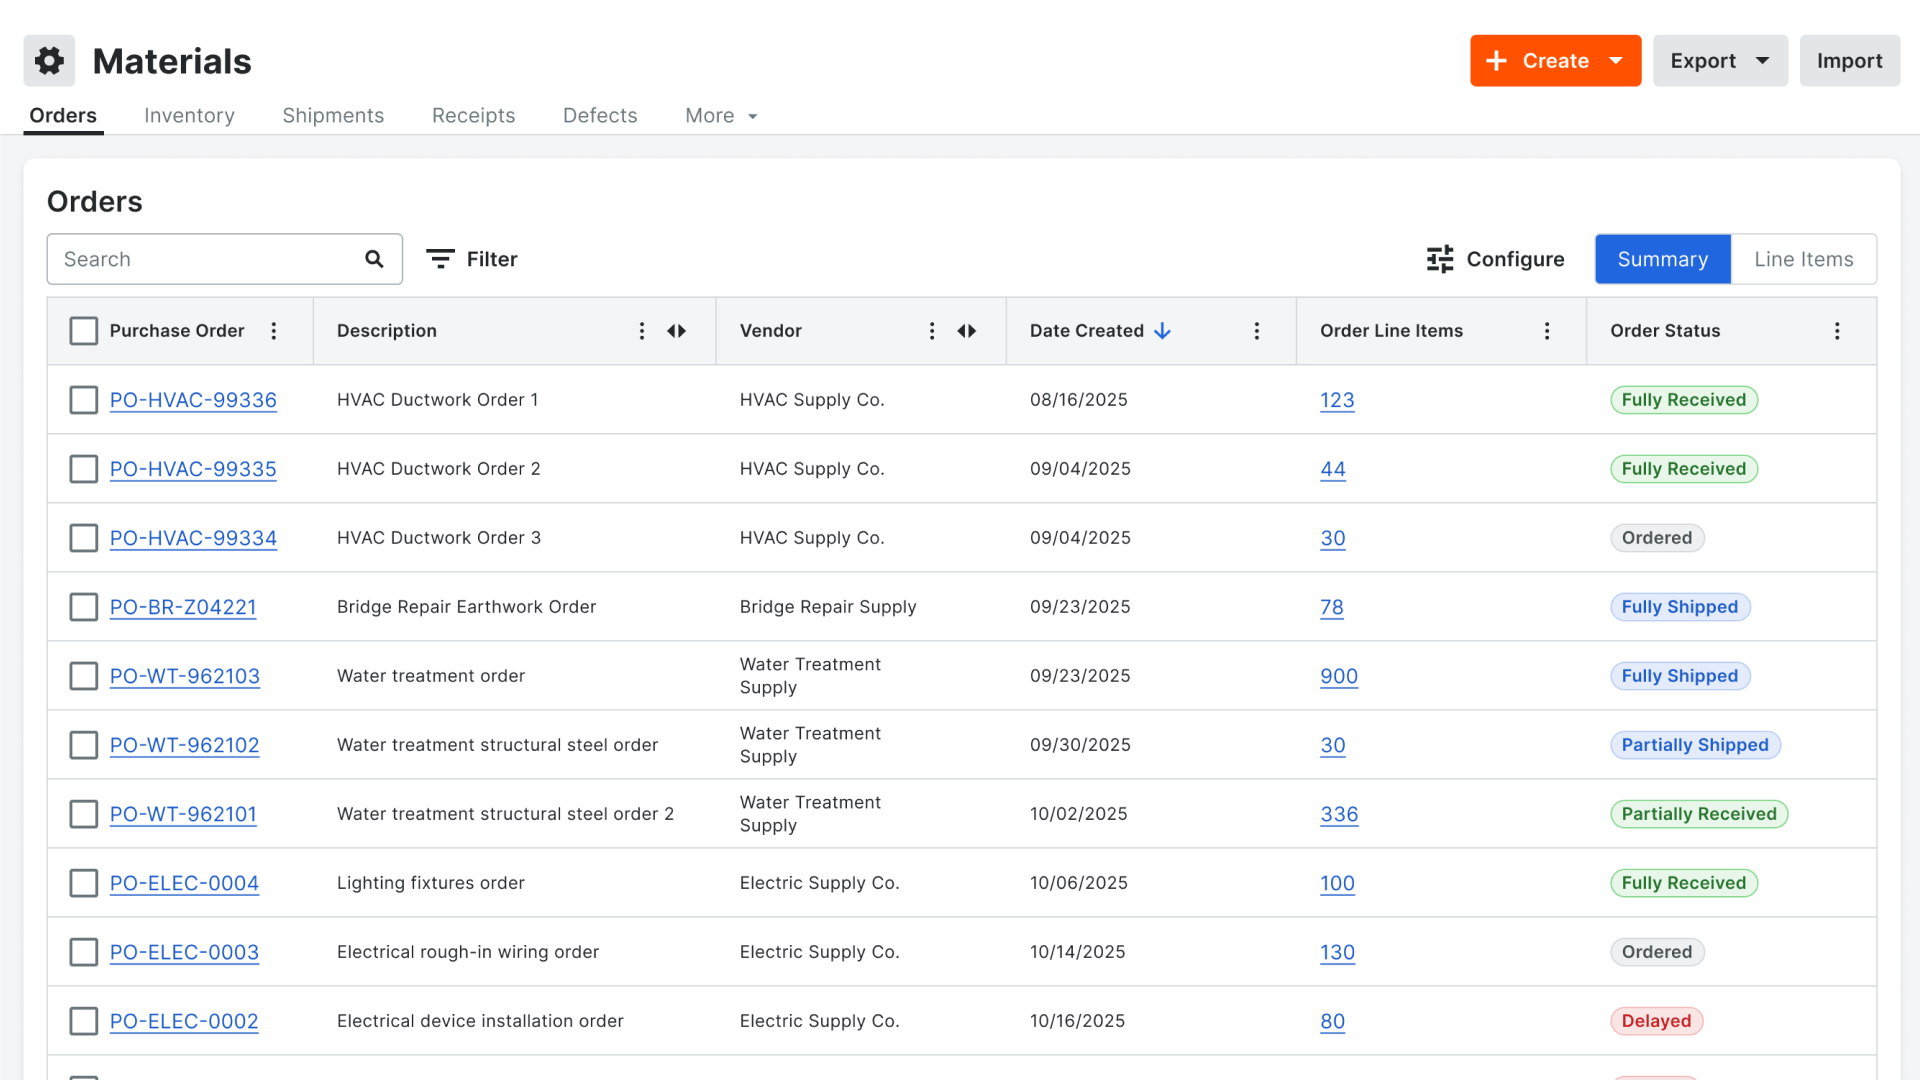
Task: Click the search magnifier icon
Action: pos(374,259)
